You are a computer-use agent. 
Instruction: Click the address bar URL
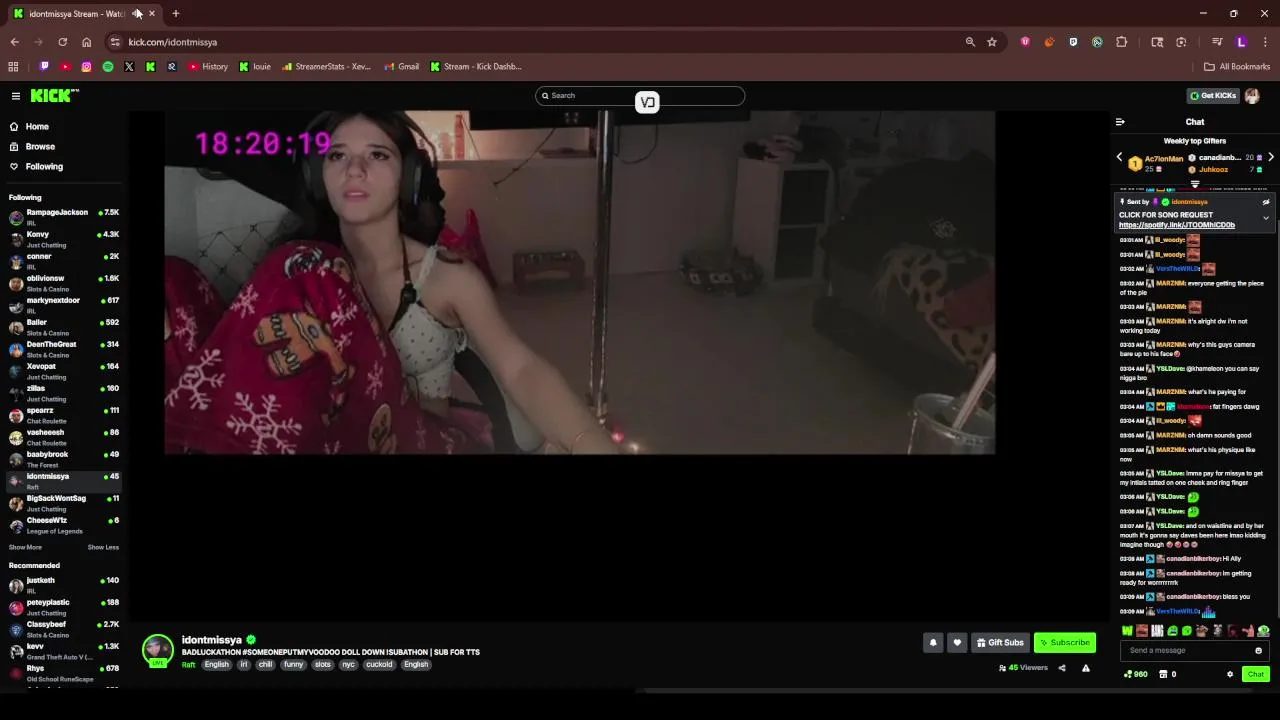[x=173, y=42]
